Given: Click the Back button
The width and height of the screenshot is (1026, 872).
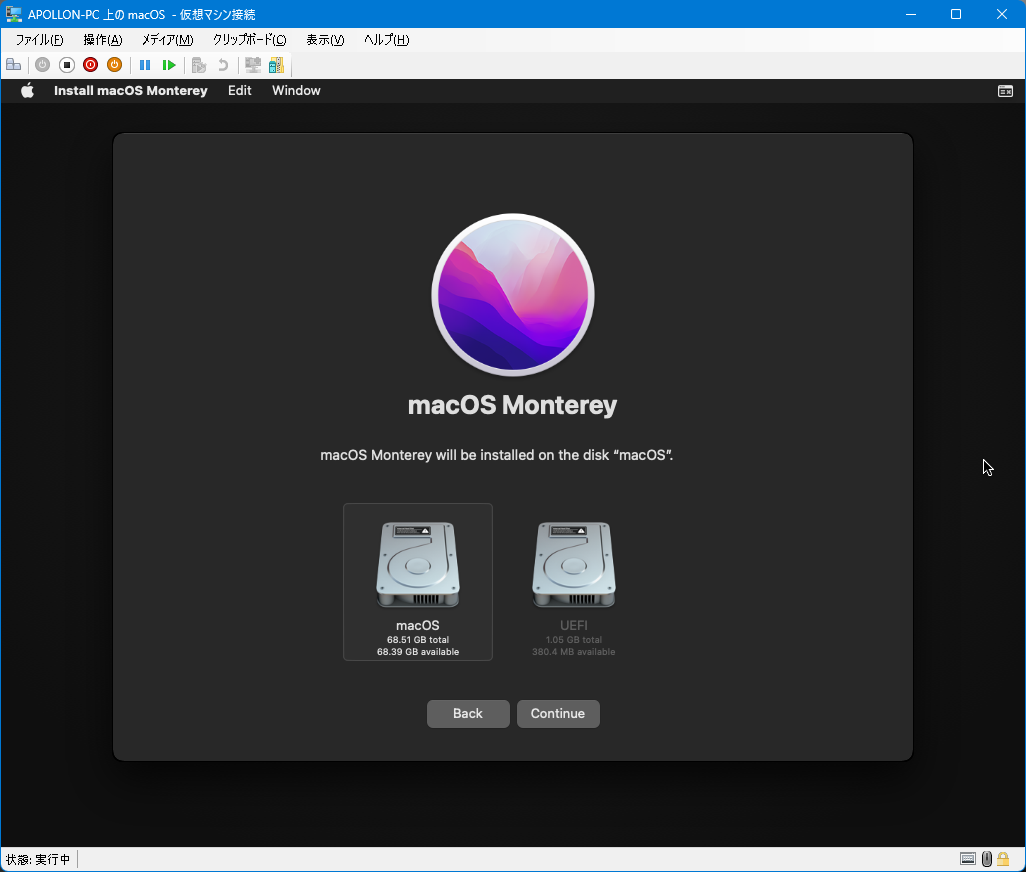Looking at the screenshot, I should [x=468, y=714].
